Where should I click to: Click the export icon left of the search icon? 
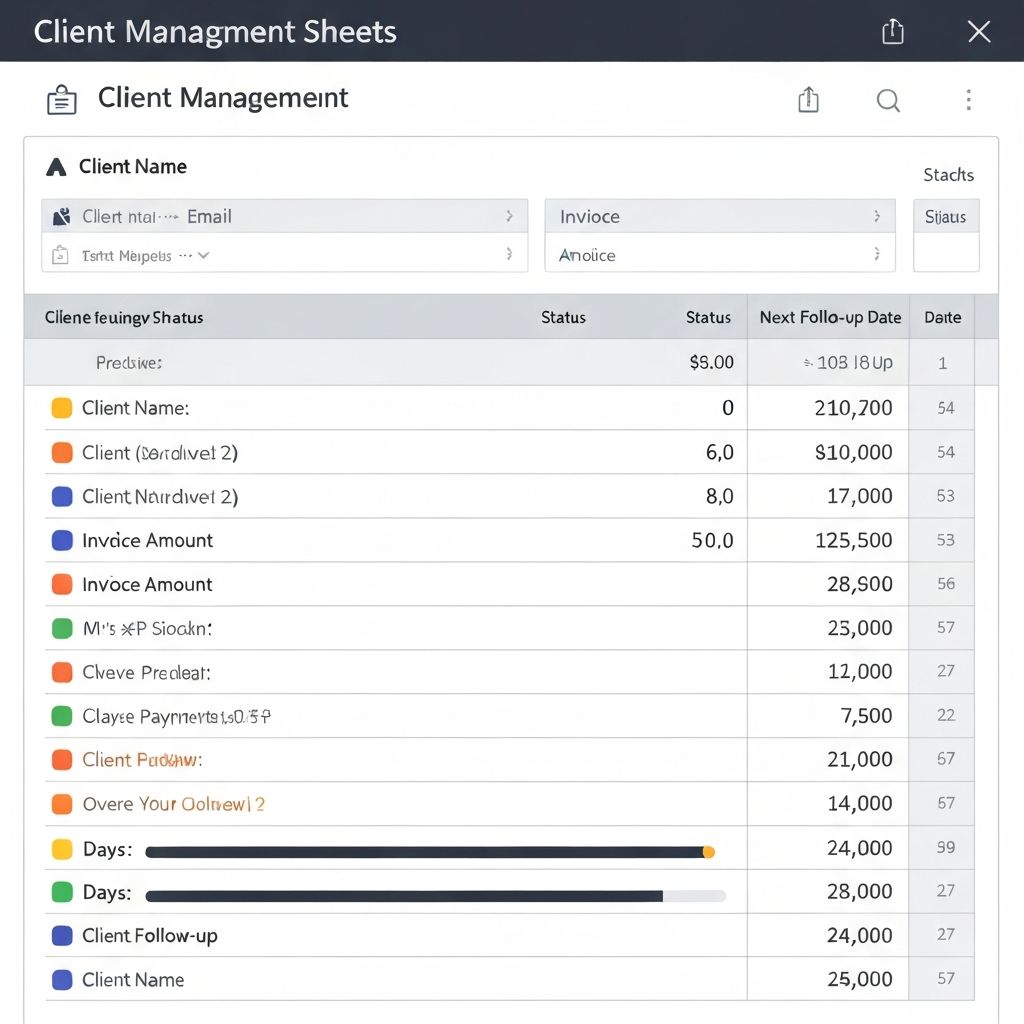click(x=809, y=100)
